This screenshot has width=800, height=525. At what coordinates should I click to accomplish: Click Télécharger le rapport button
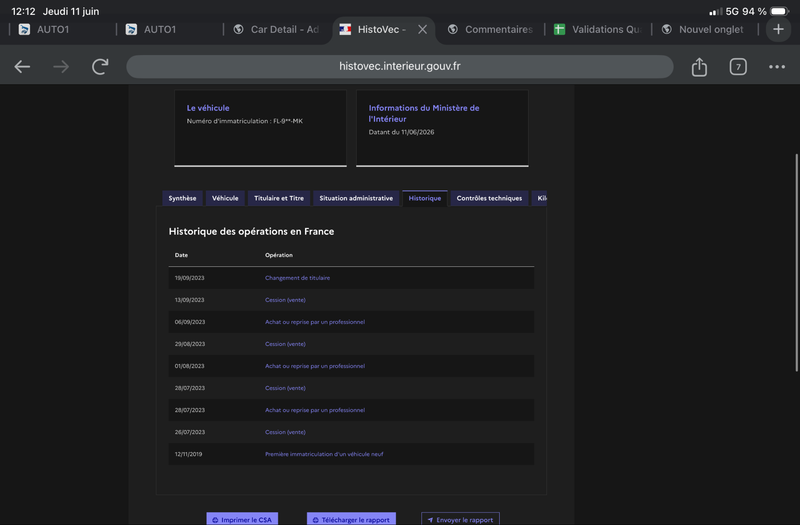tap(351, 519)
